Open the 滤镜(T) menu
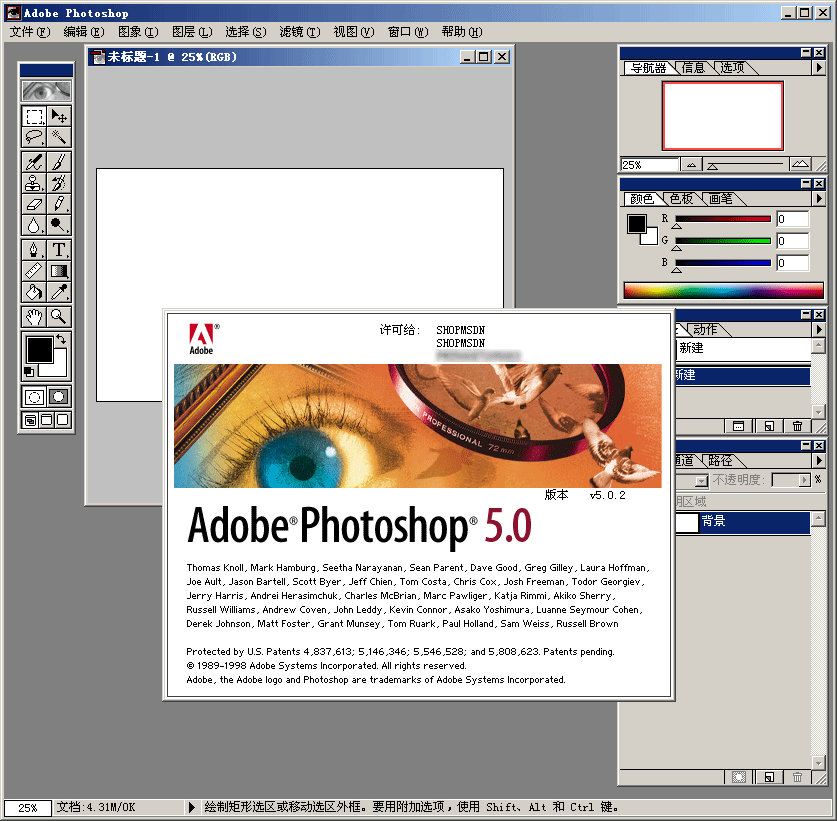Image resolution: width=837 pixels, height=821 pixels. [x=300, y=32]
